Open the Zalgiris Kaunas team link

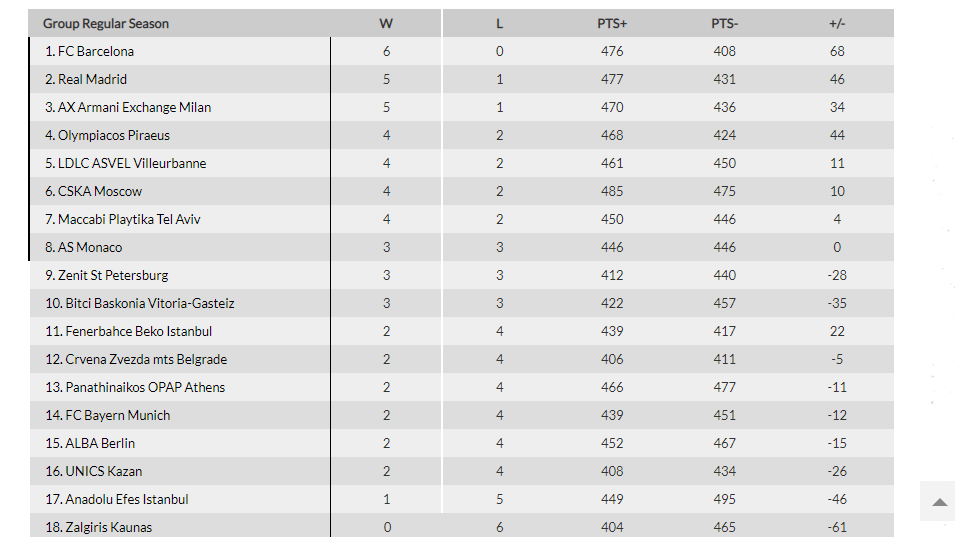tap(108, 527)
